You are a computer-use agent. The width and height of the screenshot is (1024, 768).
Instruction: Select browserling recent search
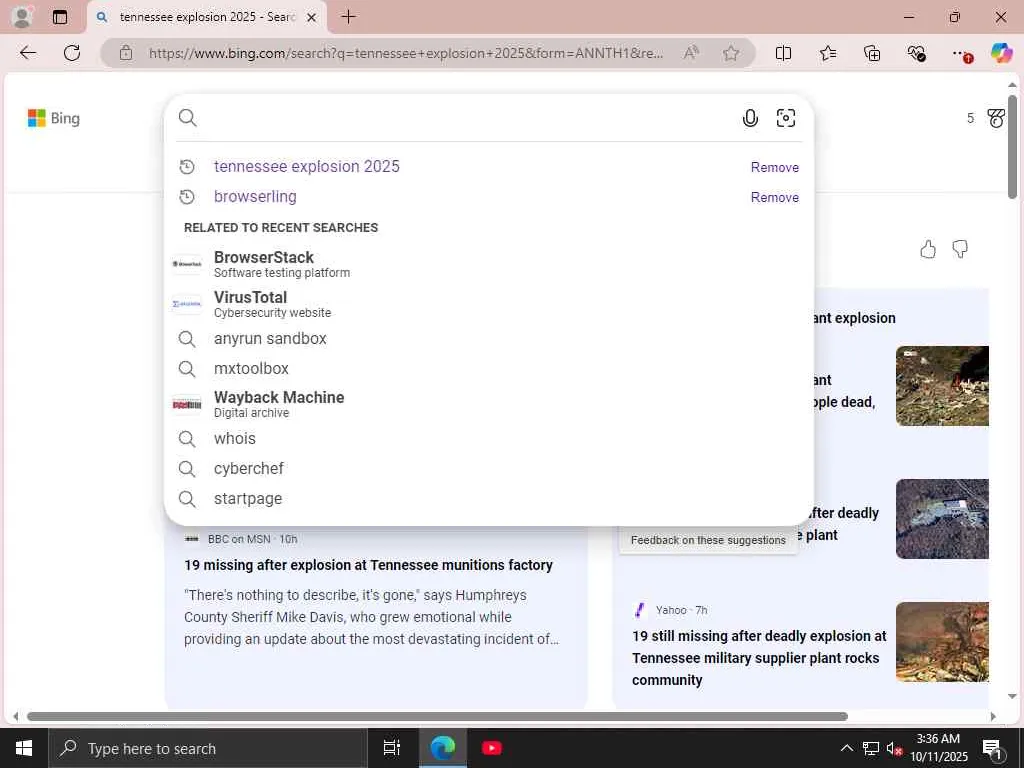[x=255, y=197]
